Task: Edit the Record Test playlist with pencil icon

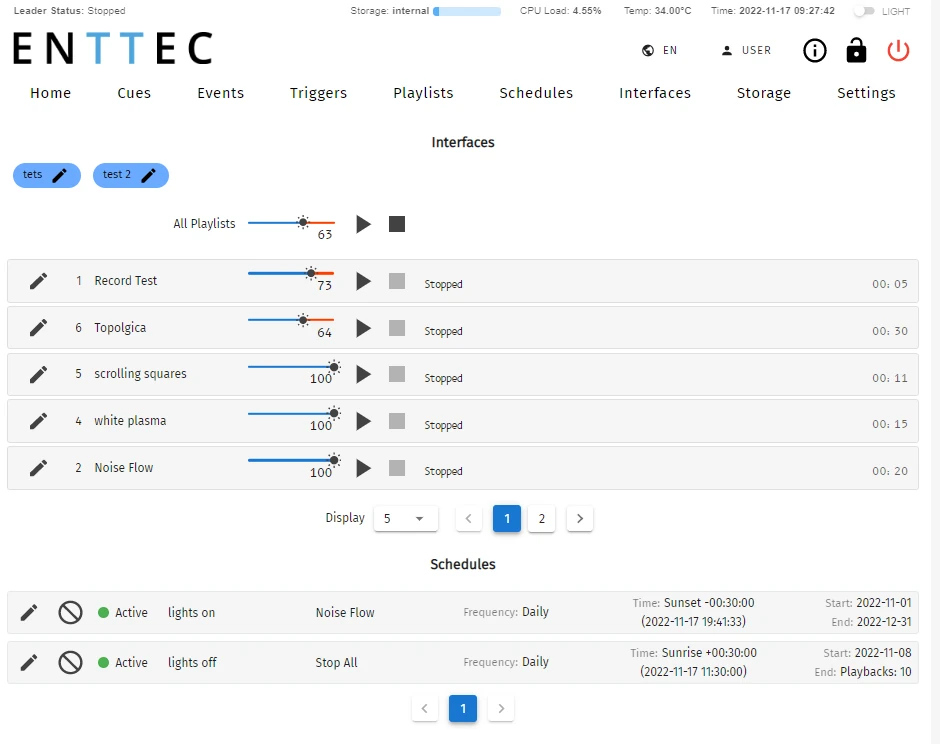Action: point(38,281)
